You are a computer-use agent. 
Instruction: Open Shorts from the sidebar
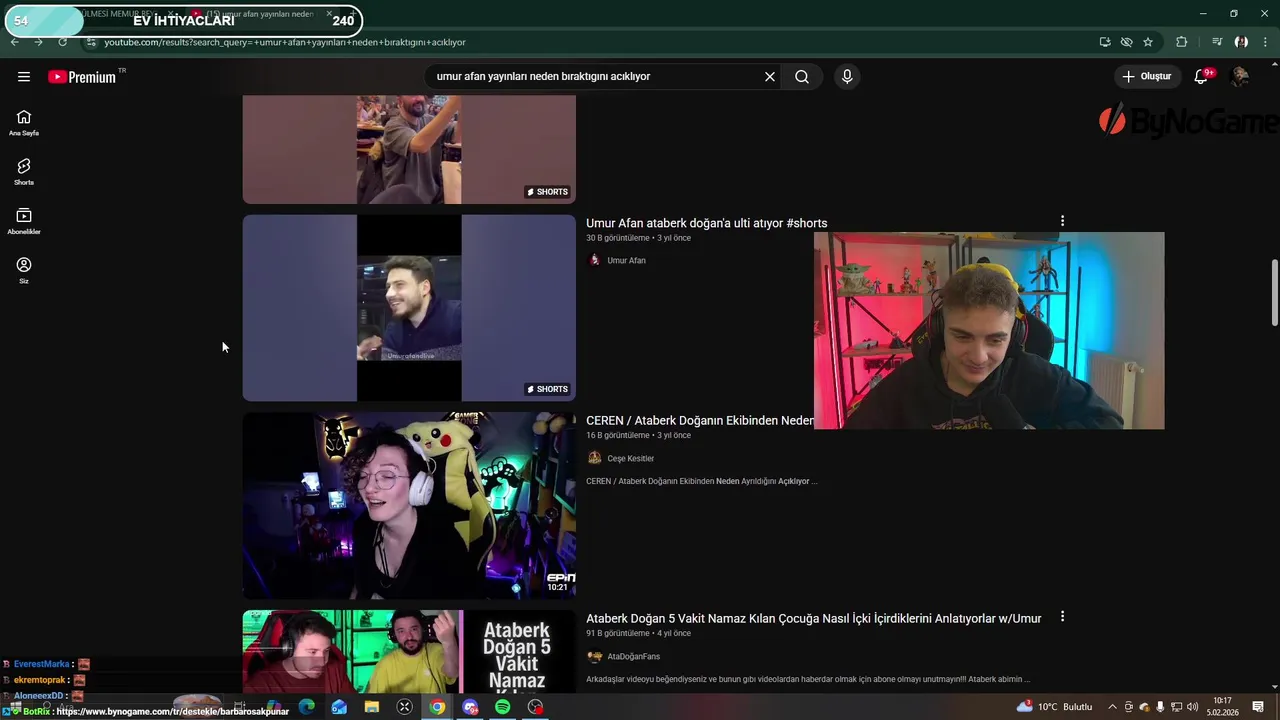tap(24, 172)
